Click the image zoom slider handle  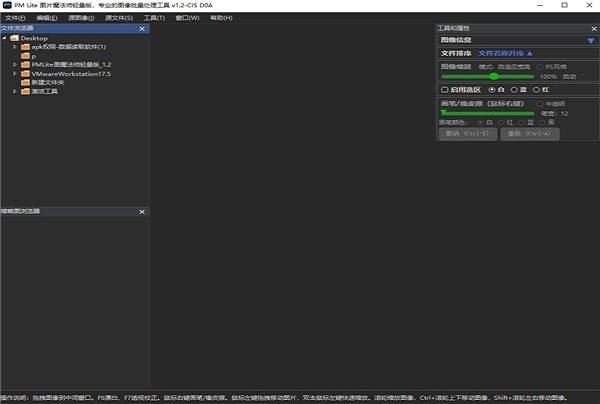pos(493,76)
